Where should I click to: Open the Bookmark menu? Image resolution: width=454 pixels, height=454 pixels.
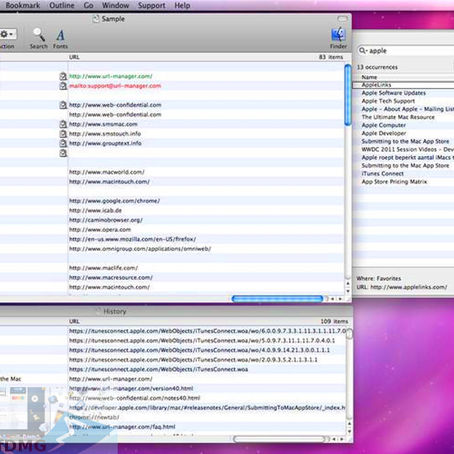point(23,5)
